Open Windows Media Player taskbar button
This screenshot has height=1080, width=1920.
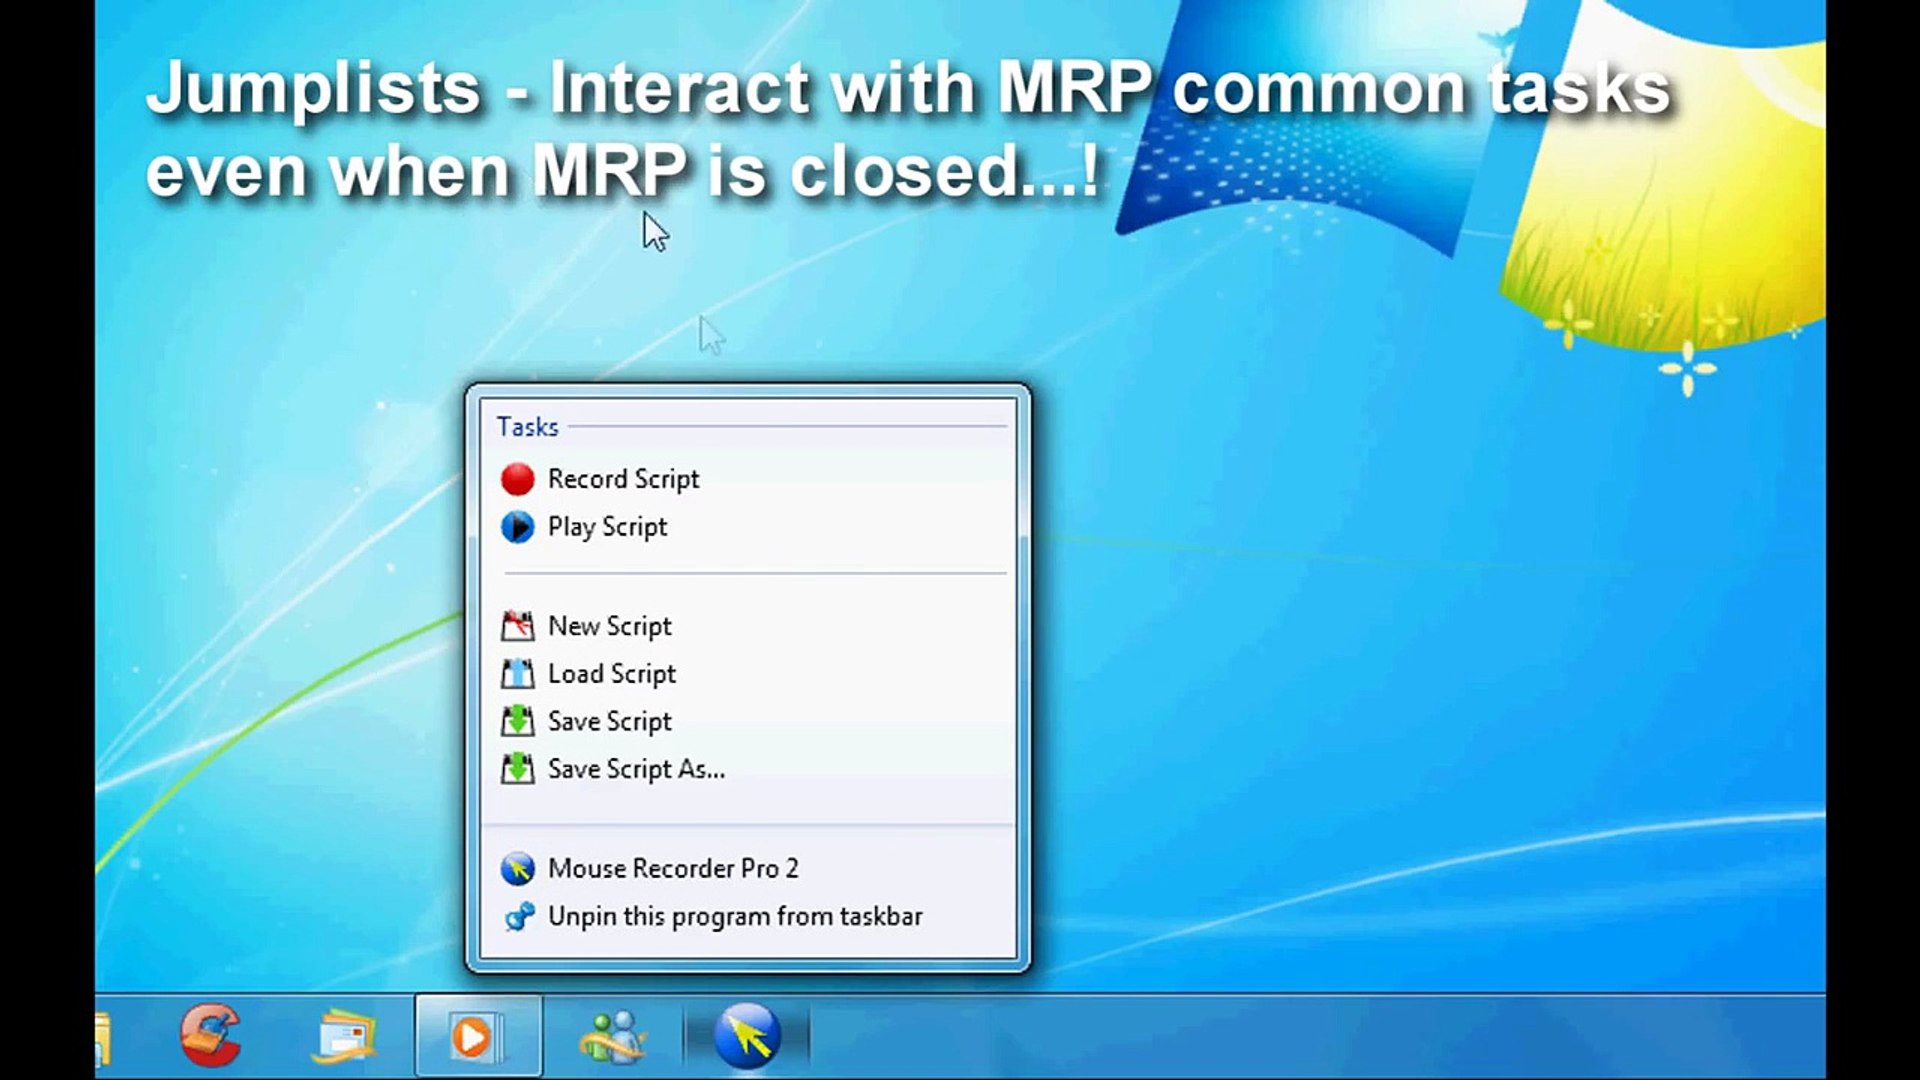click(x=478, y=1036)
